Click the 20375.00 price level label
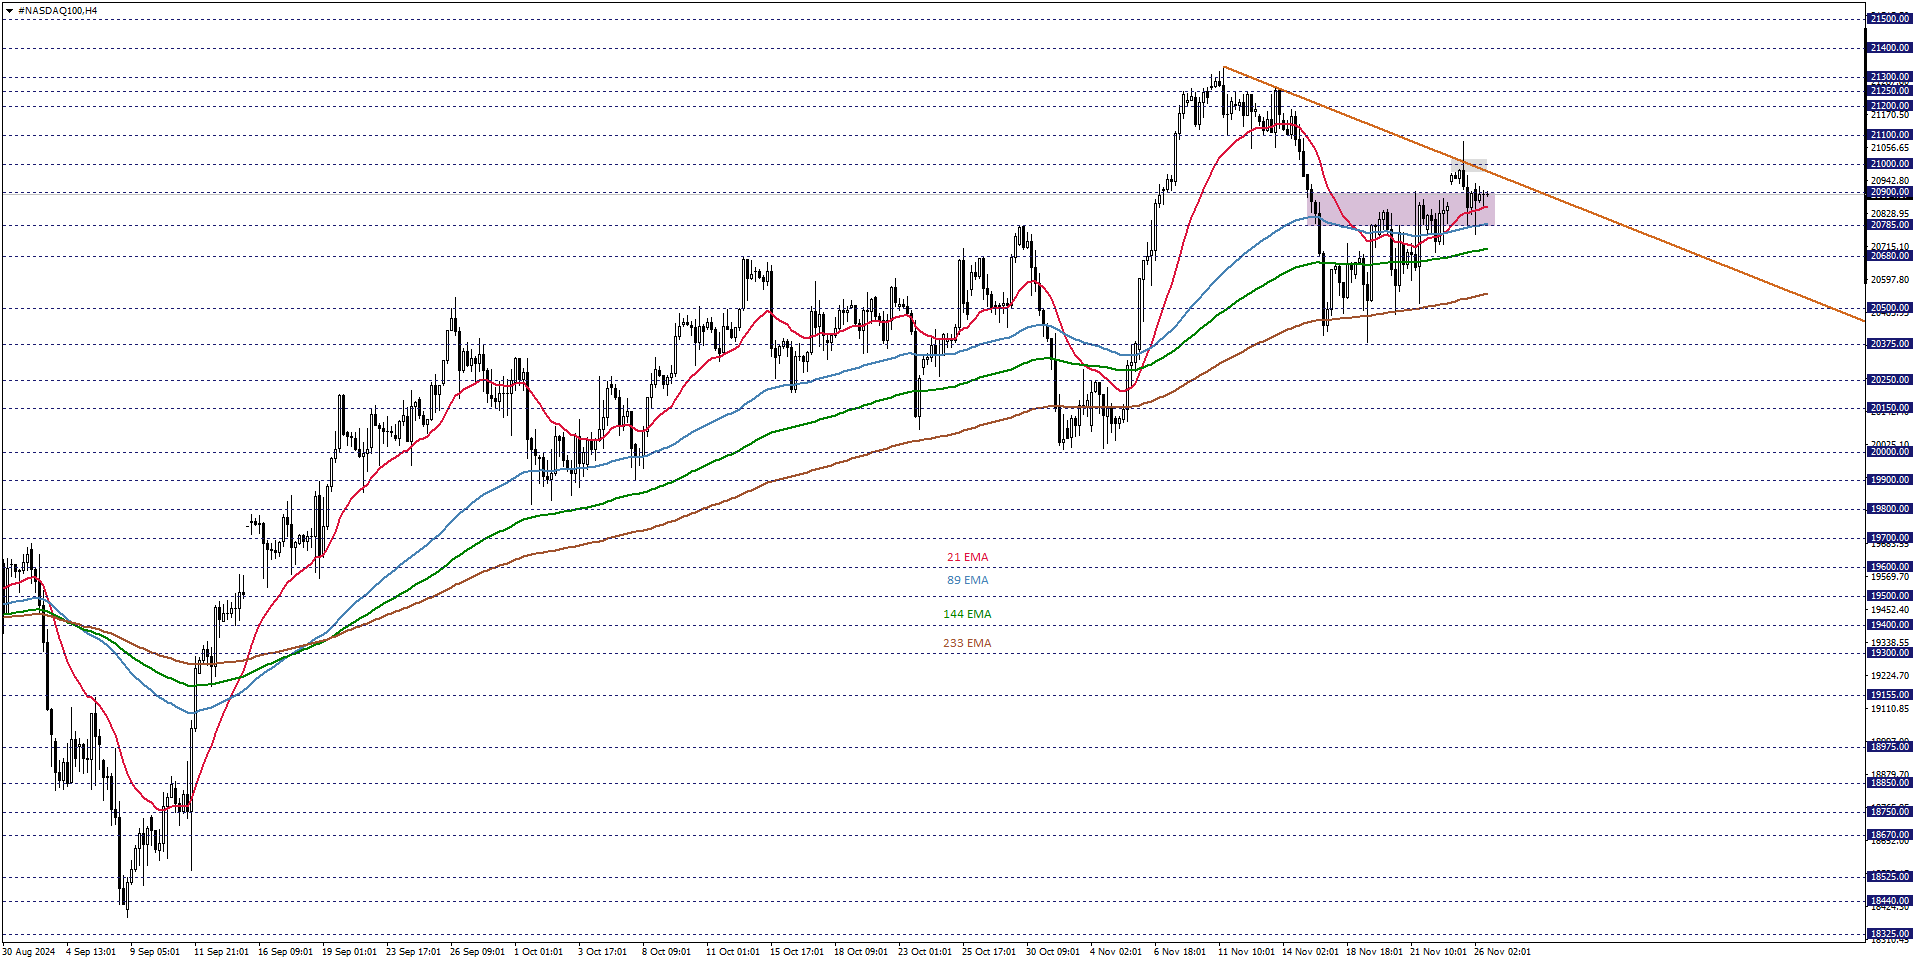Screen dimensions: 1916x963 (x=1889, y=344)
